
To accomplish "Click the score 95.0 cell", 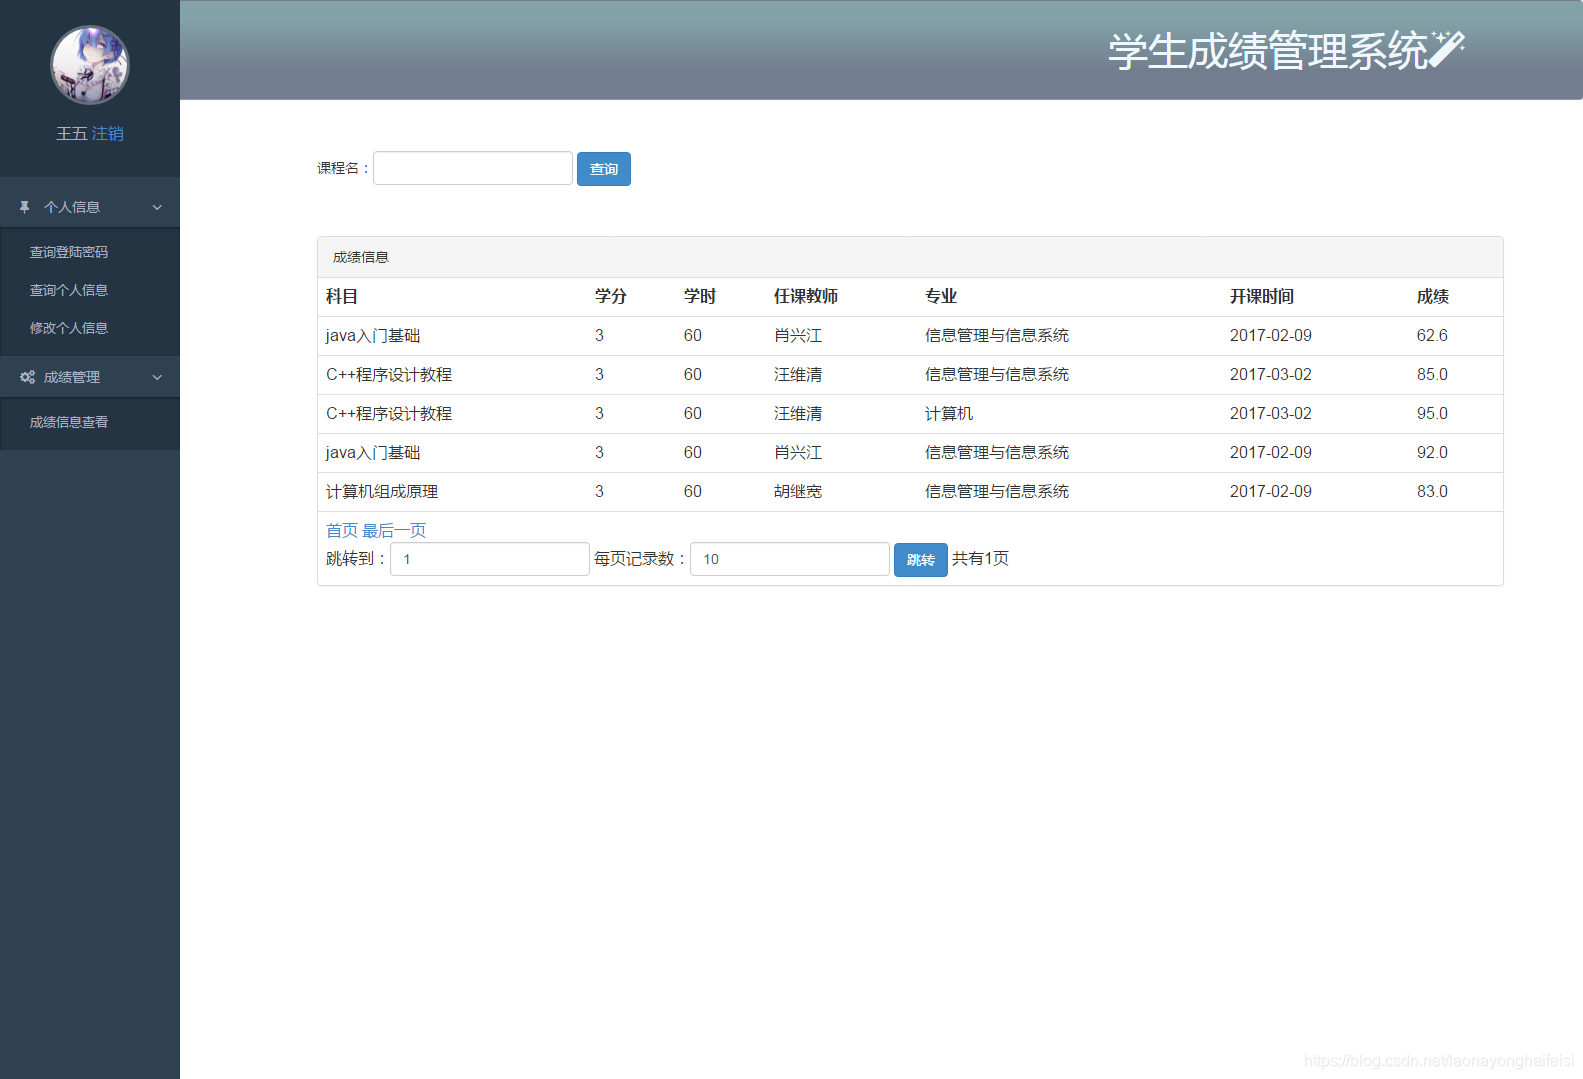I will coord(1432,413).
